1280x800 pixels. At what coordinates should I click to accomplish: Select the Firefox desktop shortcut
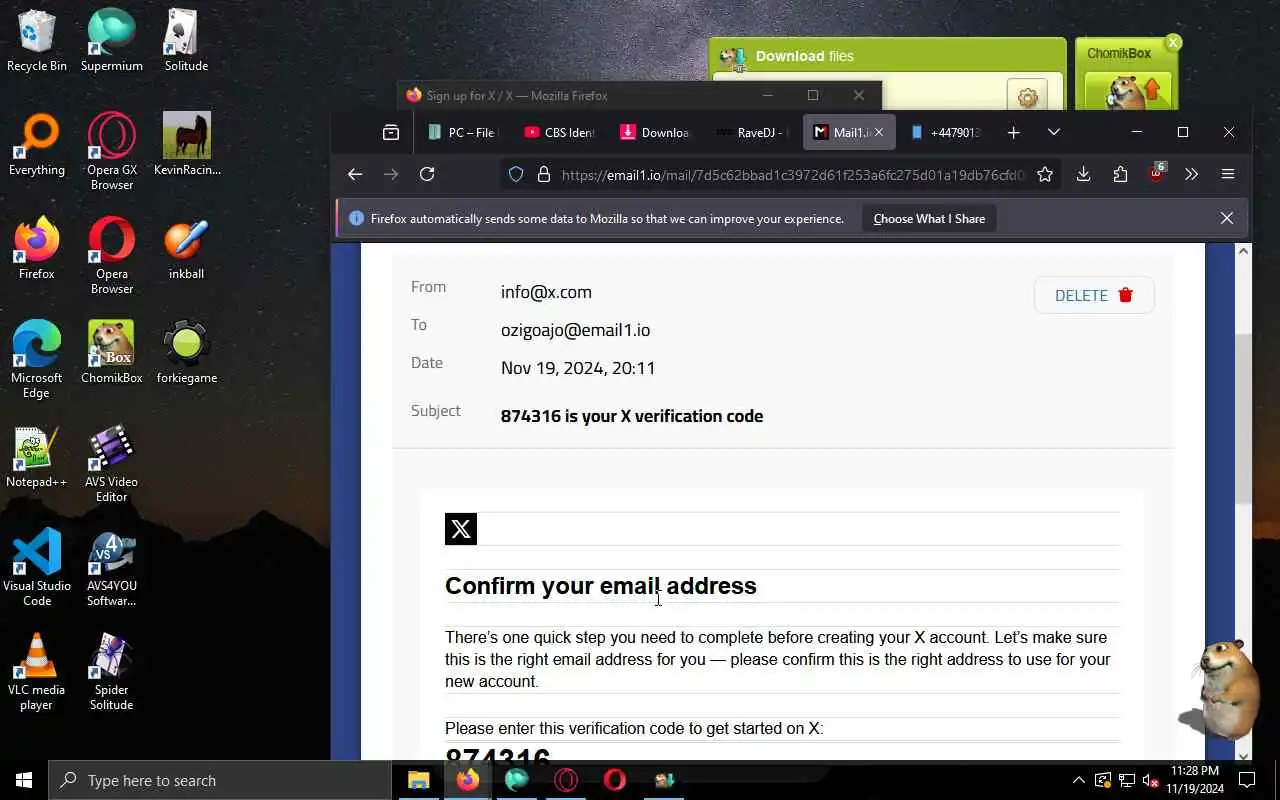click(x=37, y=250)
